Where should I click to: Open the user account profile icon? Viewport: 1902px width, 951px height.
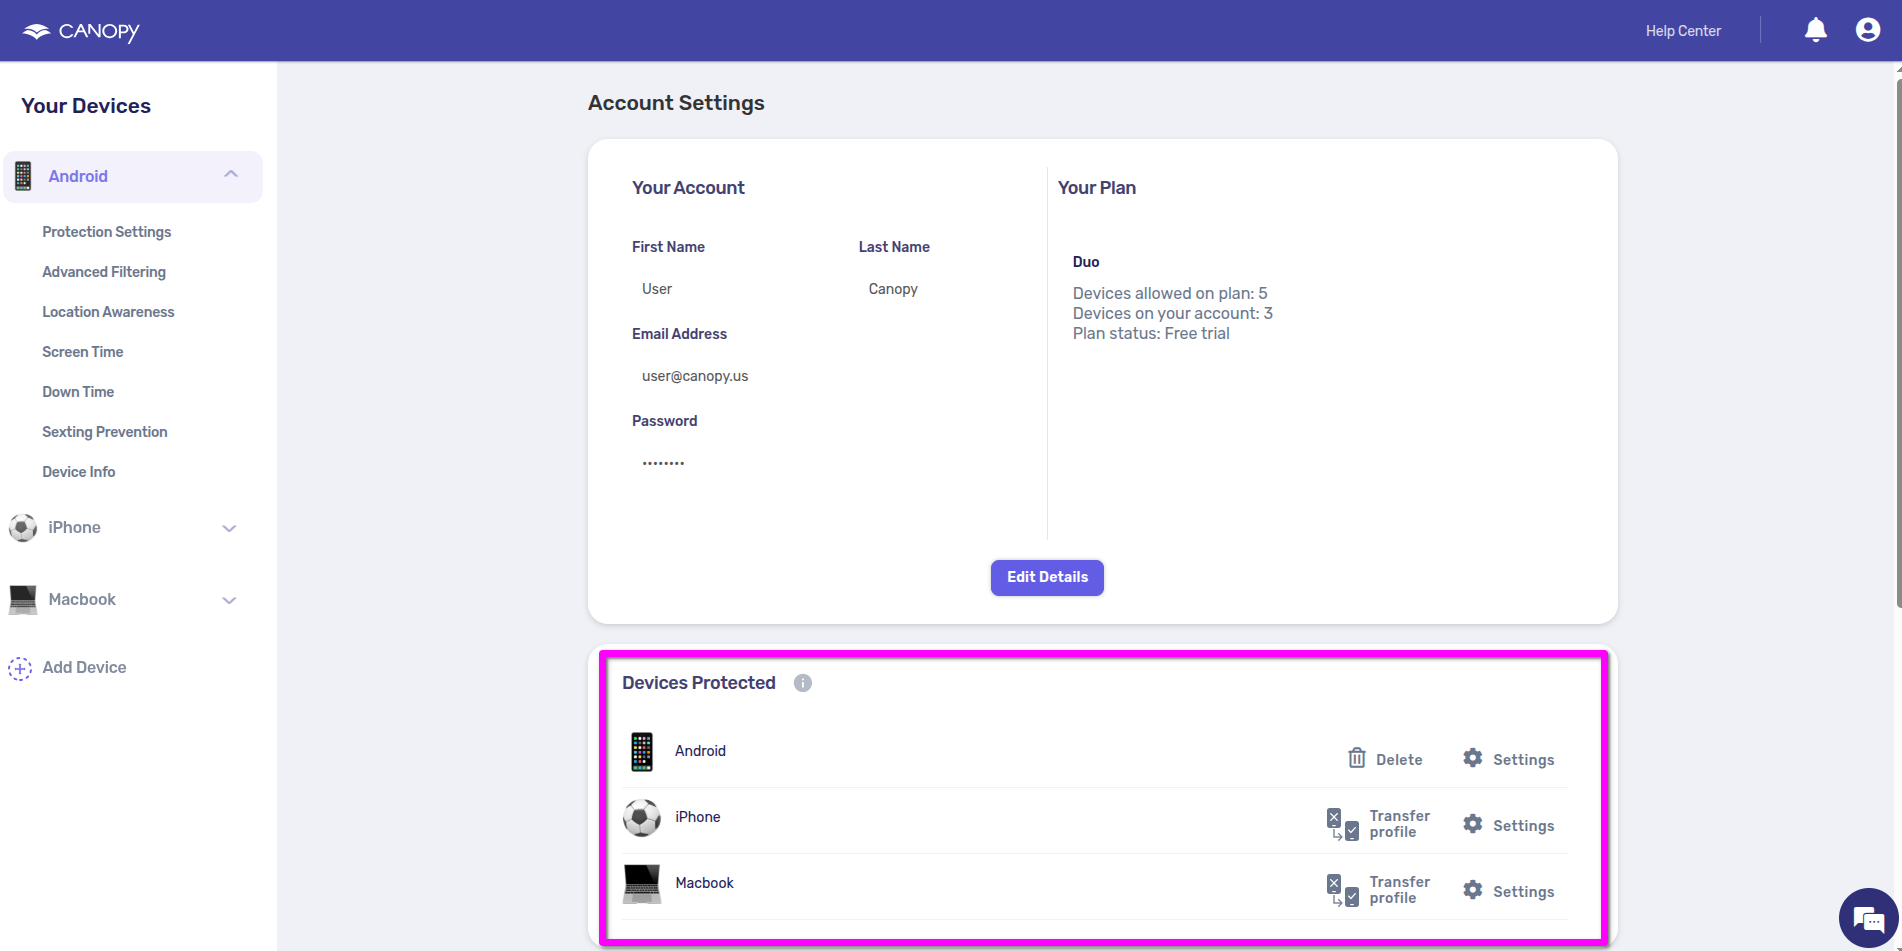(1868, 30)
